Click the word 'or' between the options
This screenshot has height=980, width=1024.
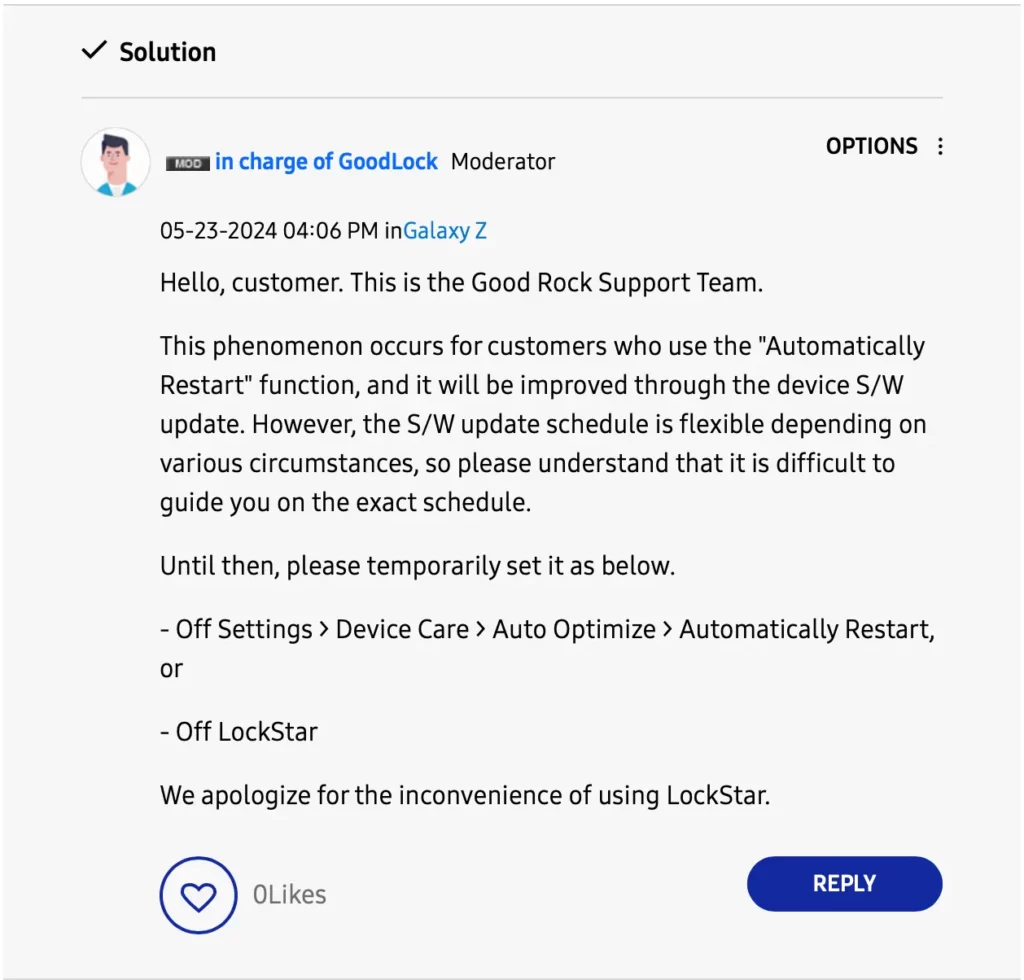(172, 670)
